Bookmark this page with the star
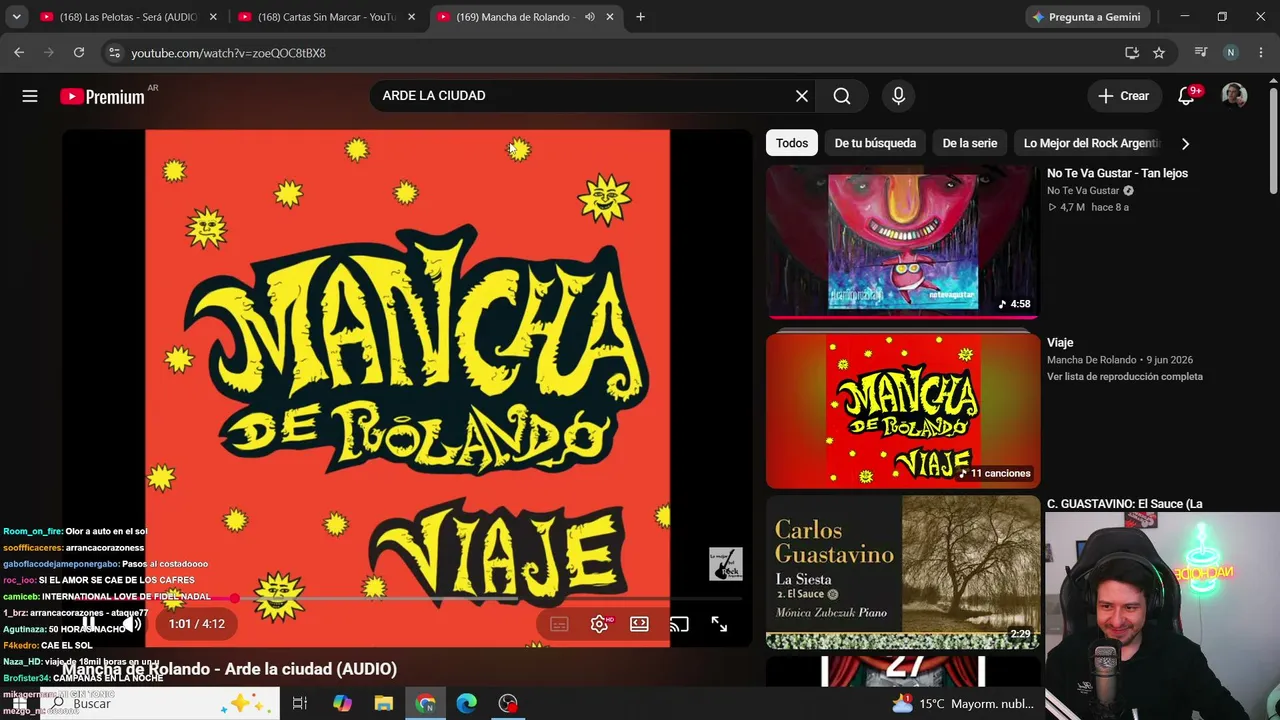The height and width of the screenshot is (720, 1280). point(1159,53)
